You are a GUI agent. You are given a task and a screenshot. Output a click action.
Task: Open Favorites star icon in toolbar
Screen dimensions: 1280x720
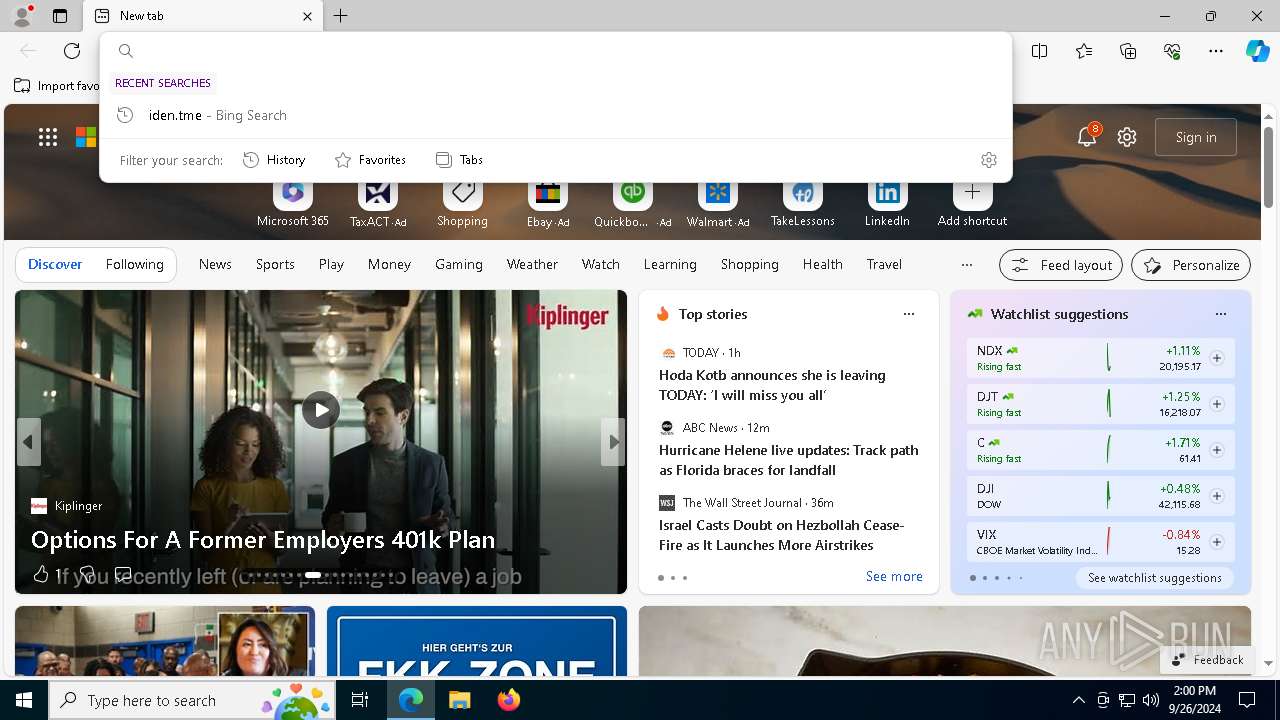click(x=1084, y=51)
